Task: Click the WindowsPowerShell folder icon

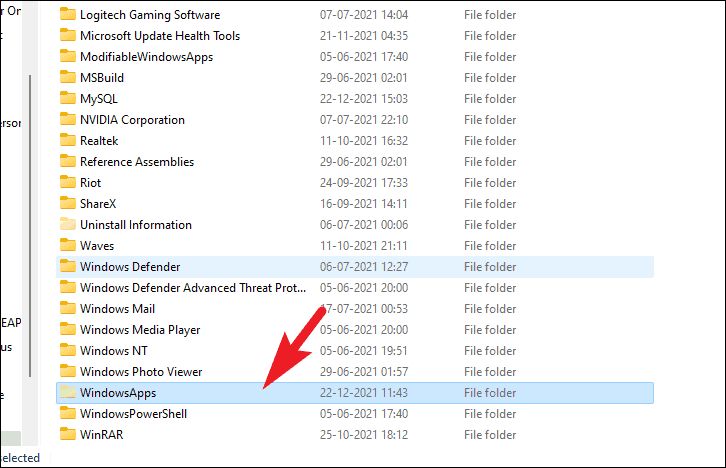Action: click(68, 413)
